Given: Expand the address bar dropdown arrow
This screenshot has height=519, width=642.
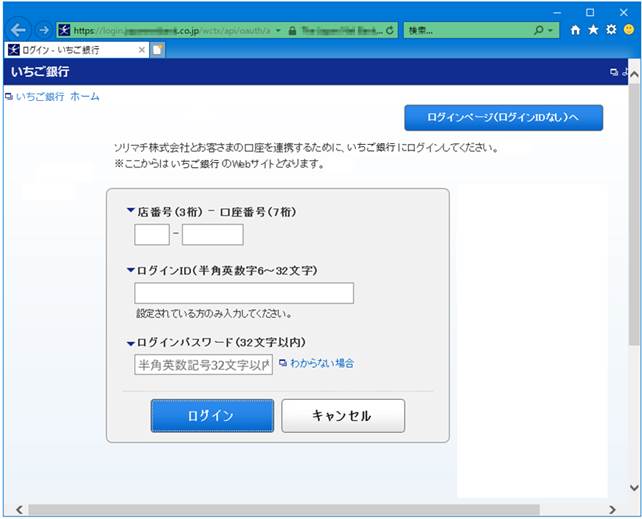Looking at the screenshot, I should 278,30.
